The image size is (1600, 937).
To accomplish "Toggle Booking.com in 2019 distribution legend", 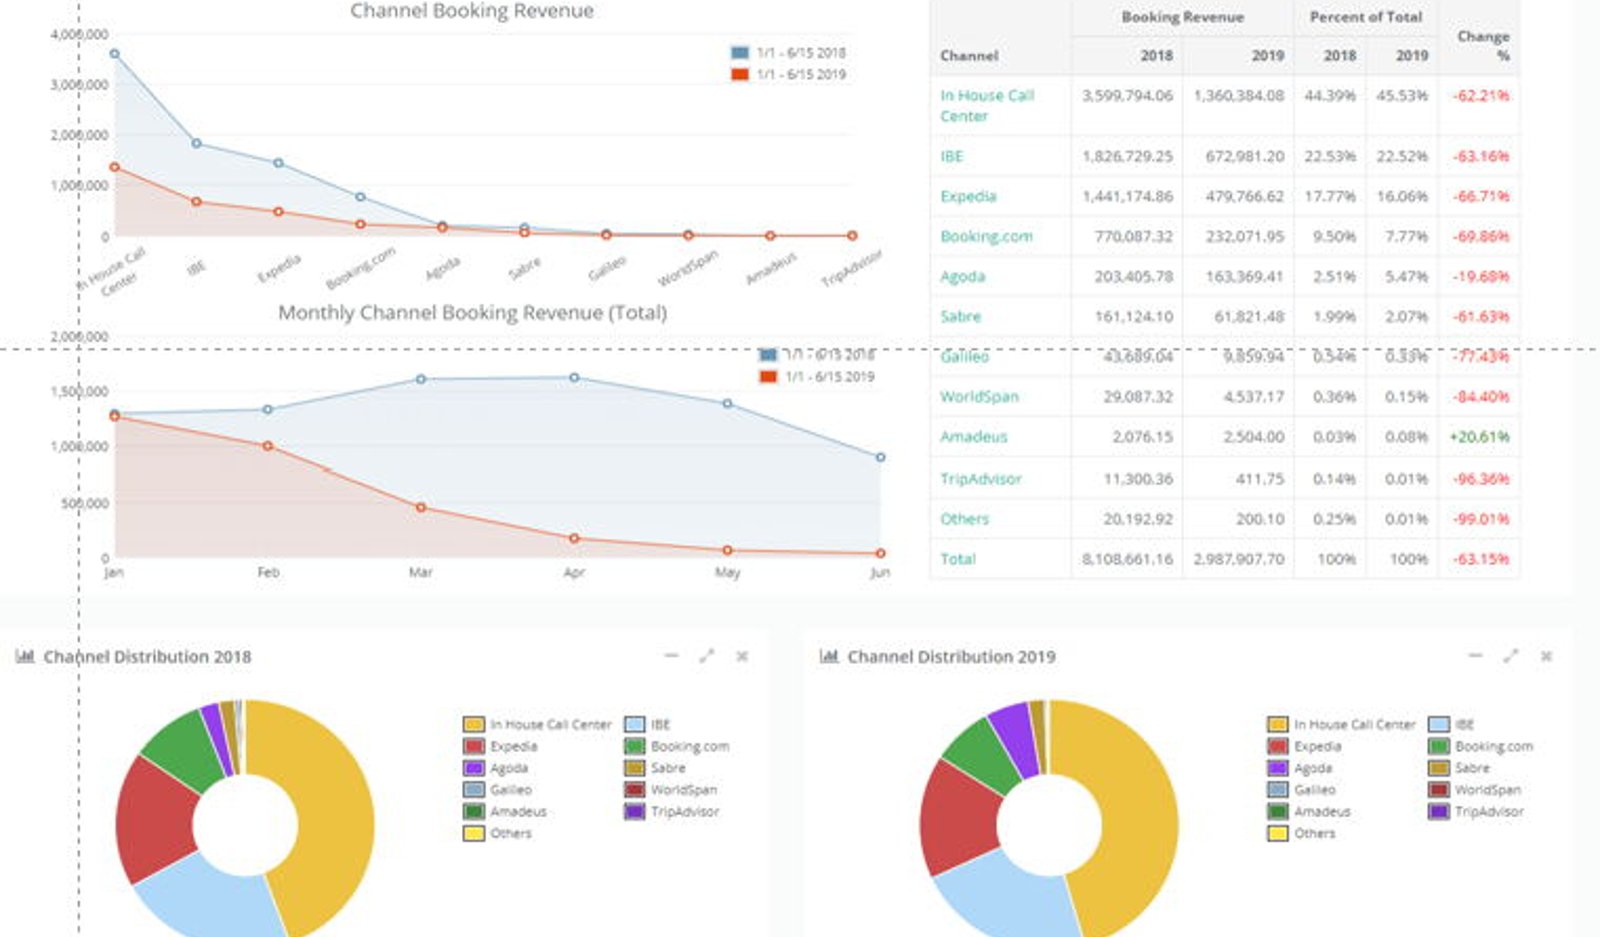I will pos(1481,746).
